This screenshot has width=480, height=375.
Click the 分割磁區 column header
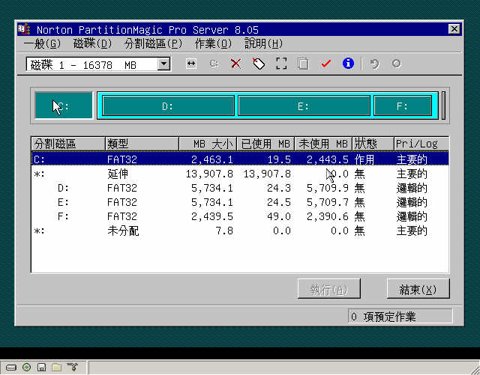[68, 144]
